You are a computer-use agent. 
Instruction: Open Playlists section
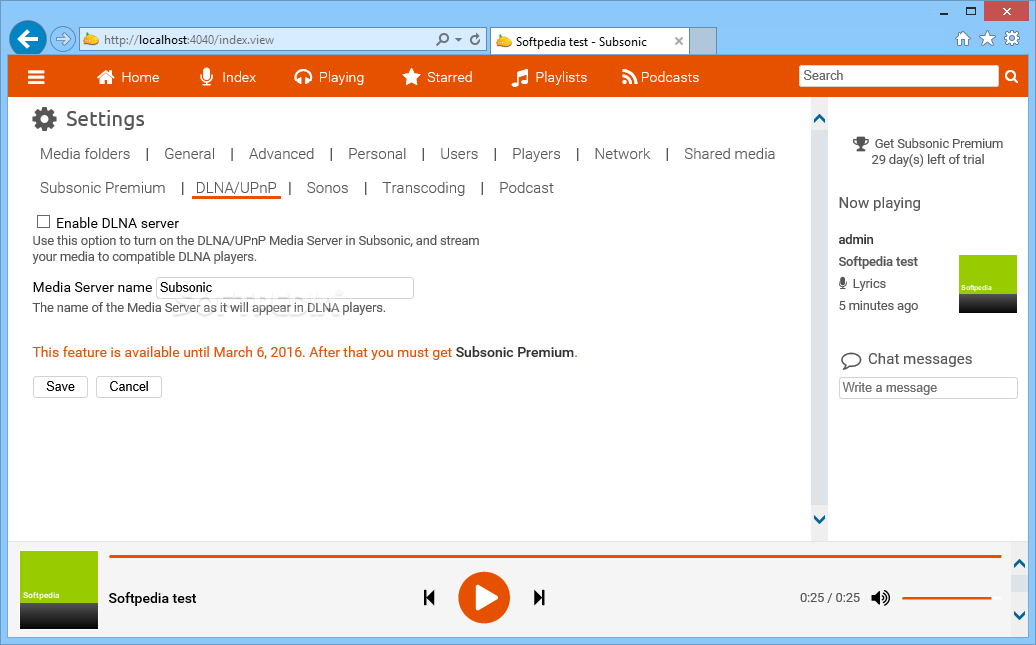click(549, 77)
